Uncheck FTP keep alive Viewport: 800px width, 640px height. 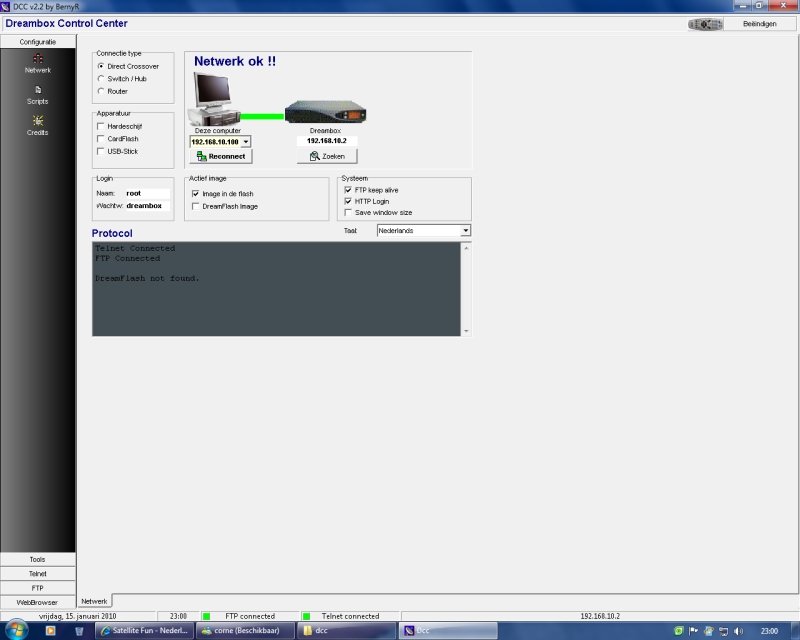pyautogui.click(x=348, y=190)
